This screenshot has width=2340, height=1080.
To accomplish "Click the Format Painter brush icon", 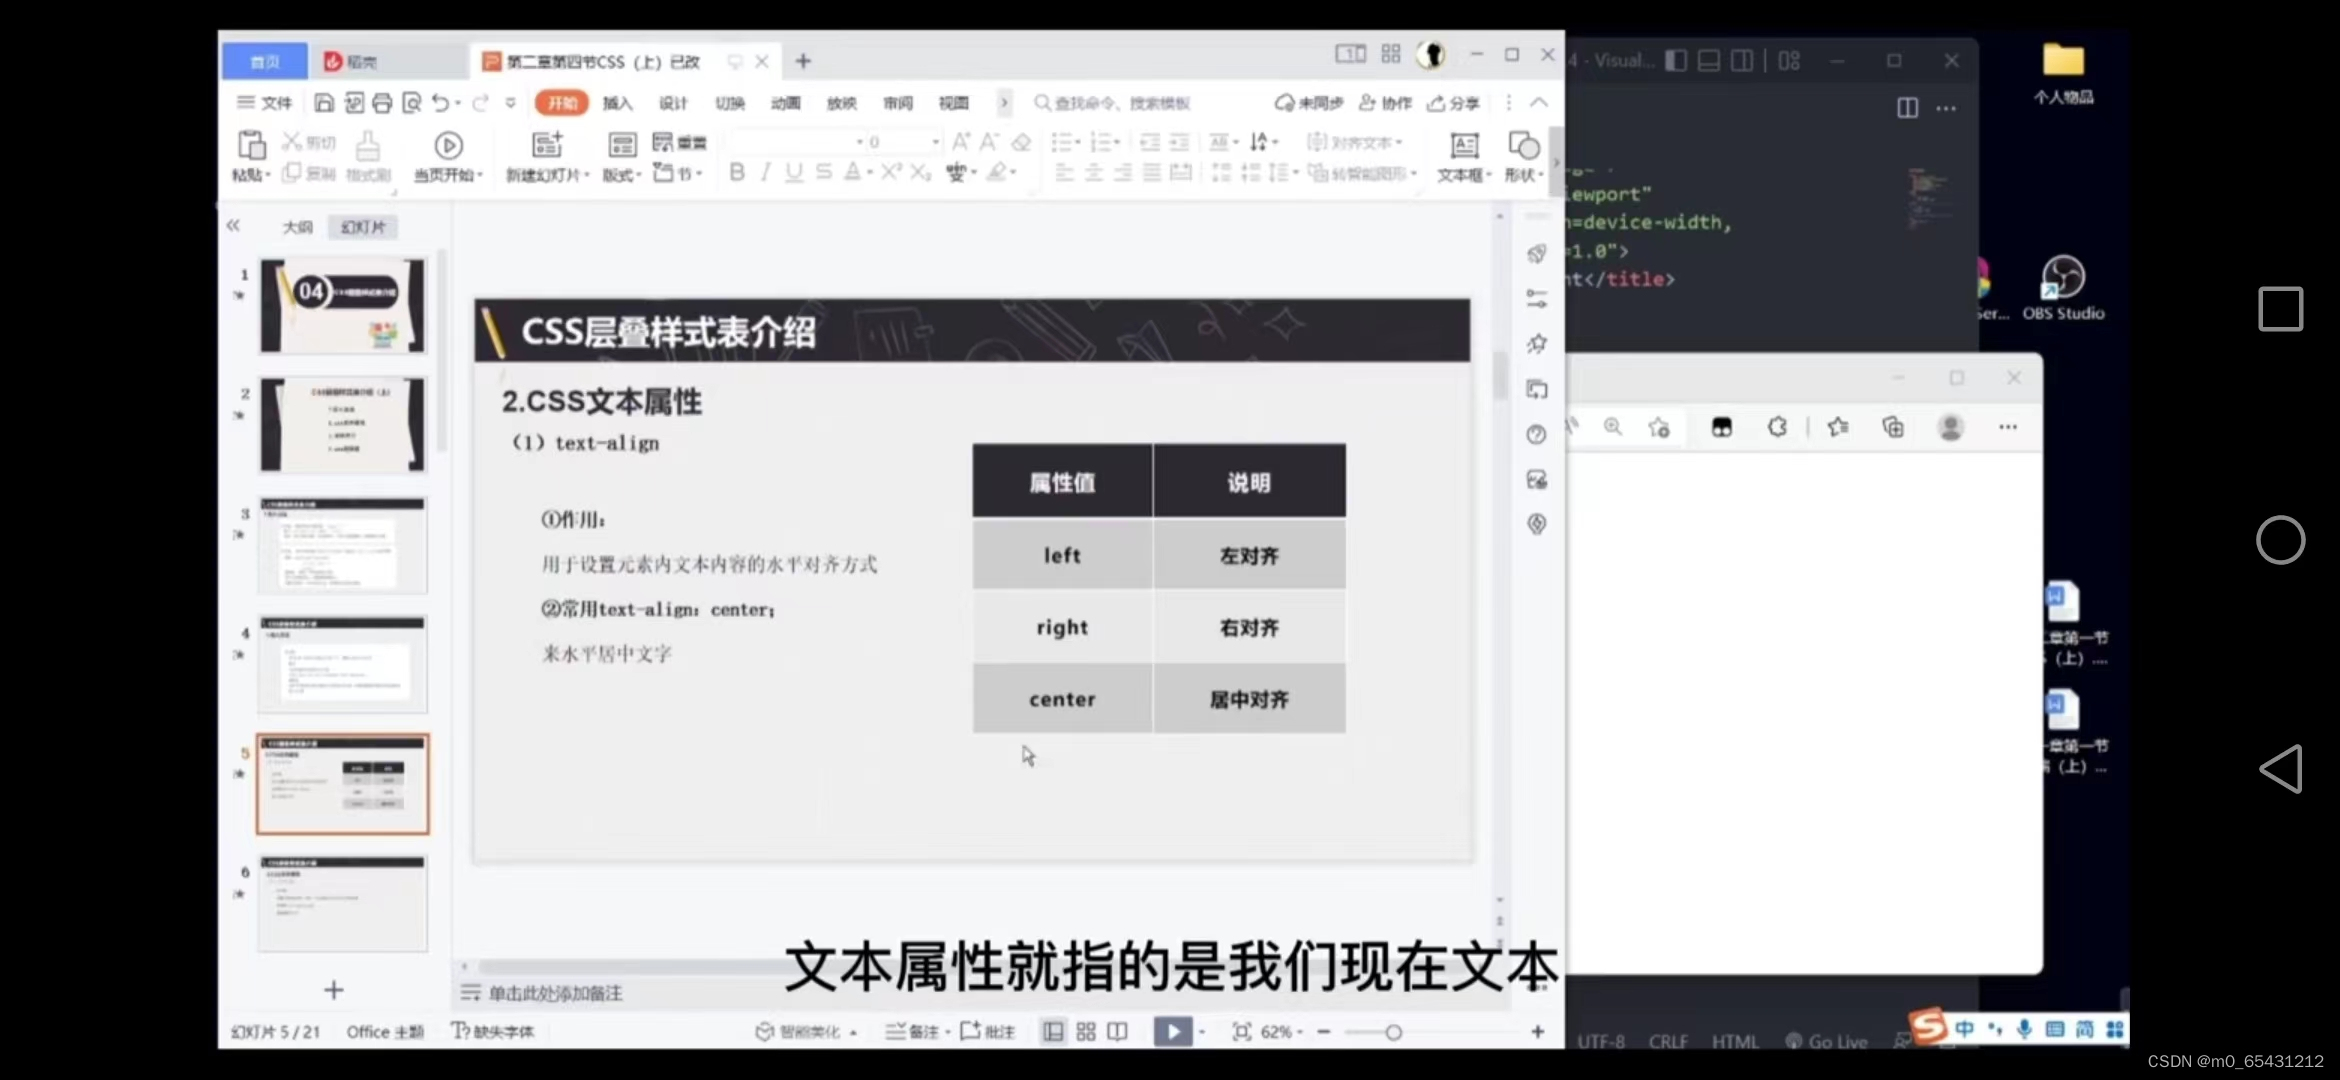I will tap(368, 147).
